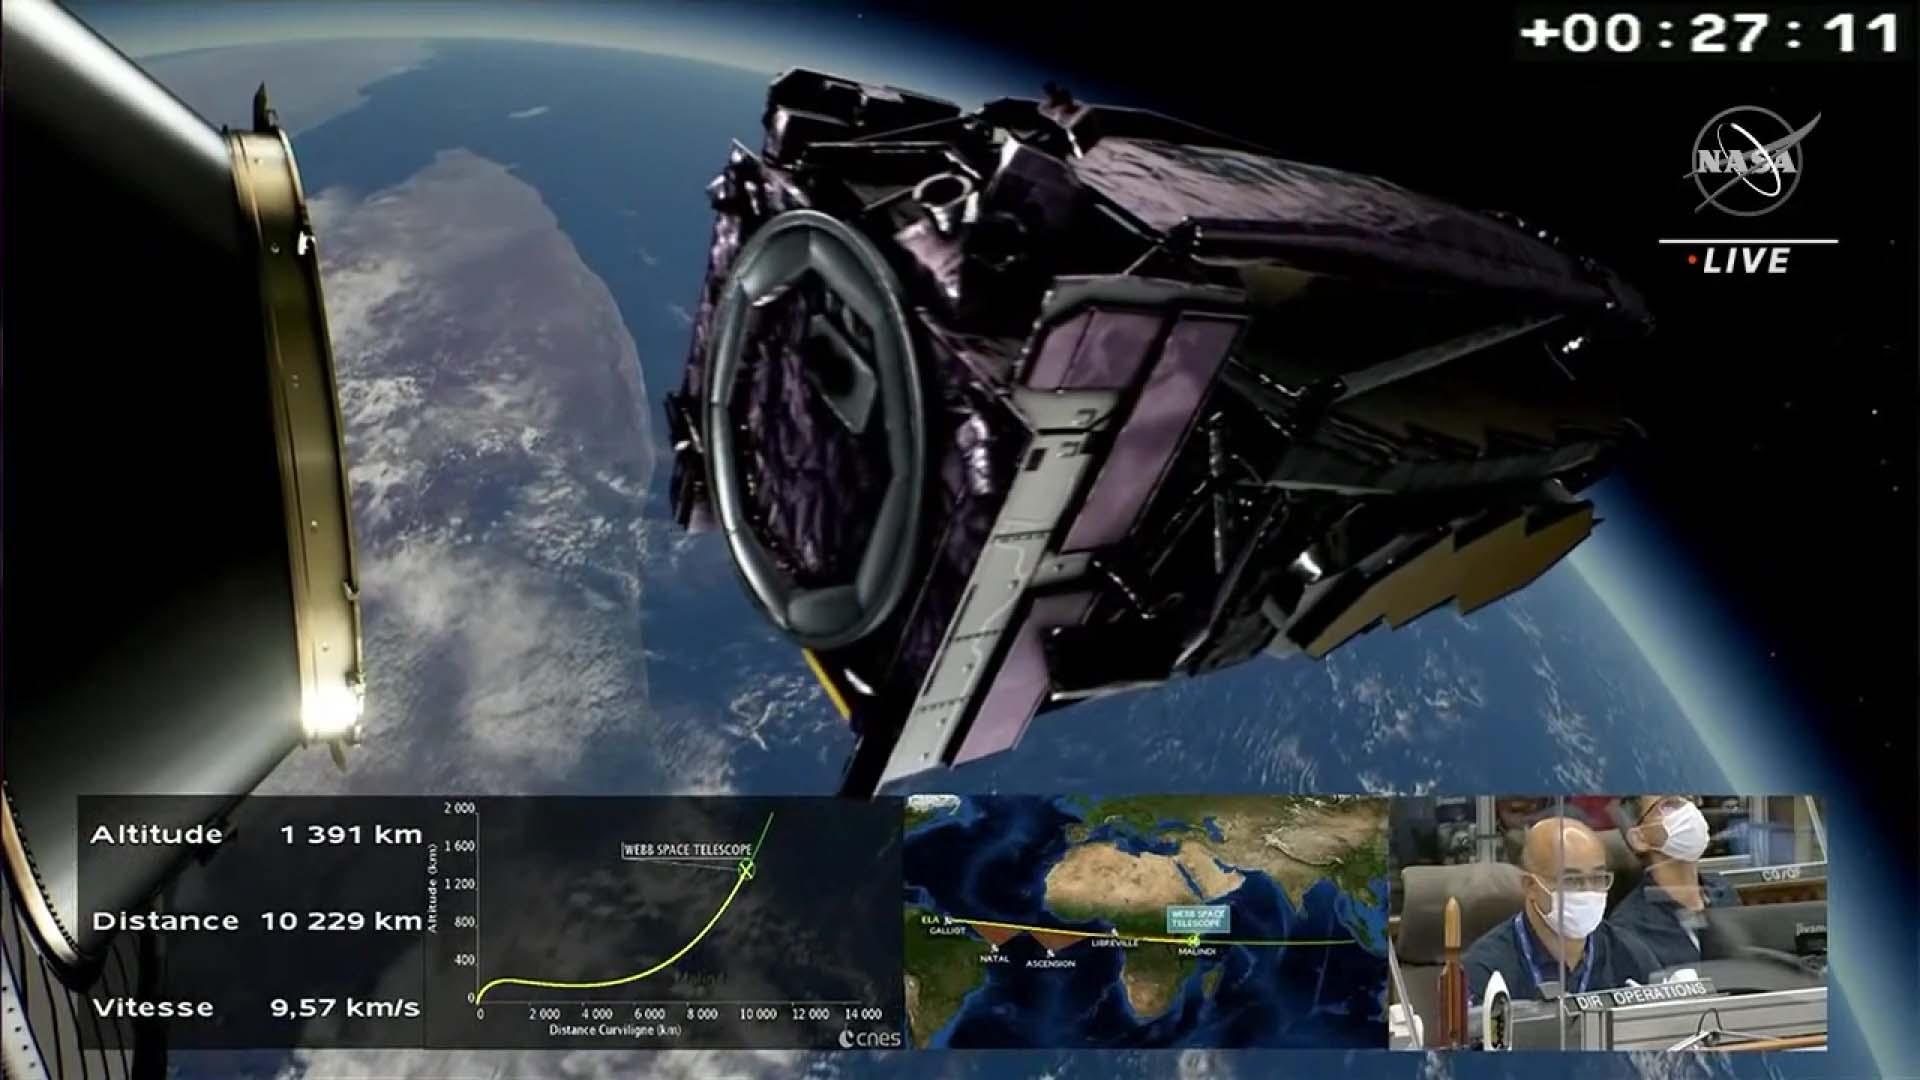Click the Galliot station marker on map
1920x1080 pixels.
click(x=947, y=919)
